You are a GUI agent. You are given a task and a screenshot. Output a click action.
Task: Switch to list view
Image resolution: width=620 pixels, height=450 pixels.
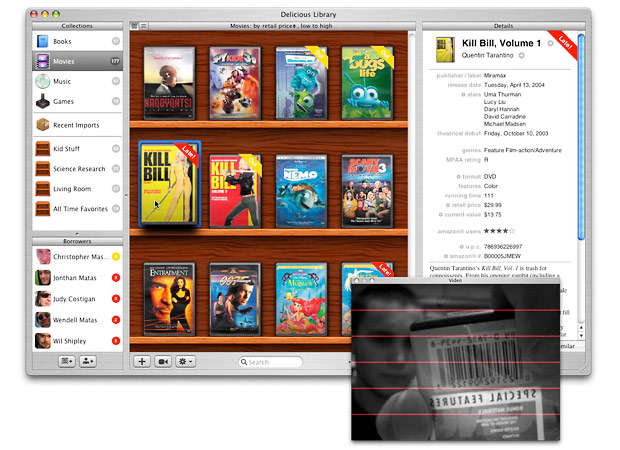point(145,25)
